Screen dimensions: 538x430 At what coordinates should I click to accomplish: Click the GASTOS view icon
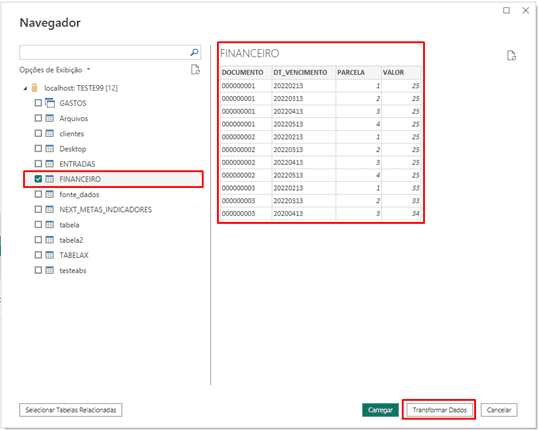[x=50, y=103]
